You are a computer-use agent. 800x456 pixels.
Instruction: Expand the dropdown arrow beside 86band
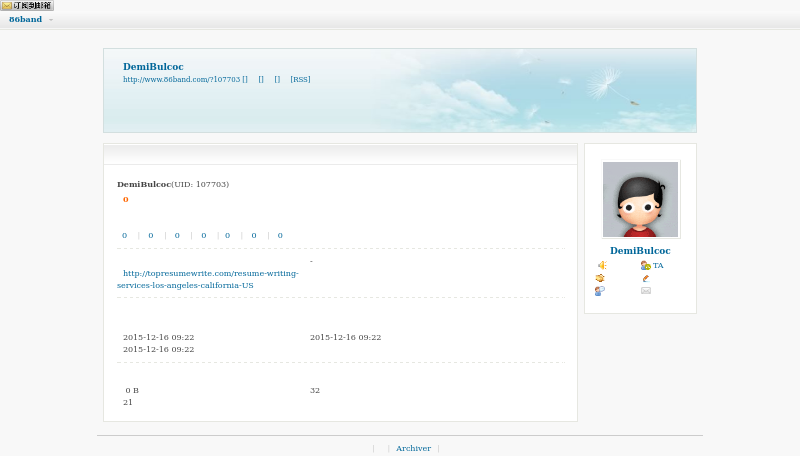click(51, 20)
